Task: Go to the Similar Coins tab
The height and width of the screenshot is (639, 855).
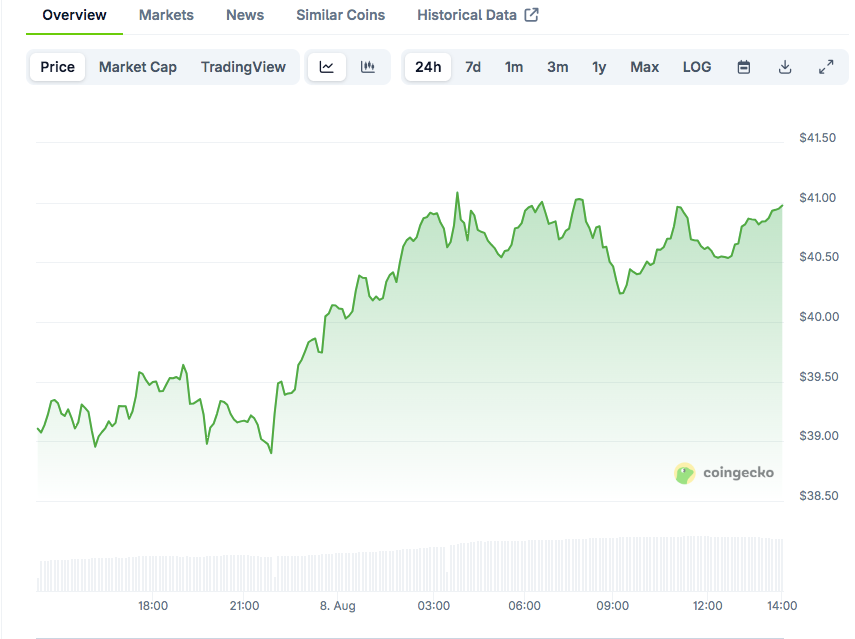Action: click(340, 15)
